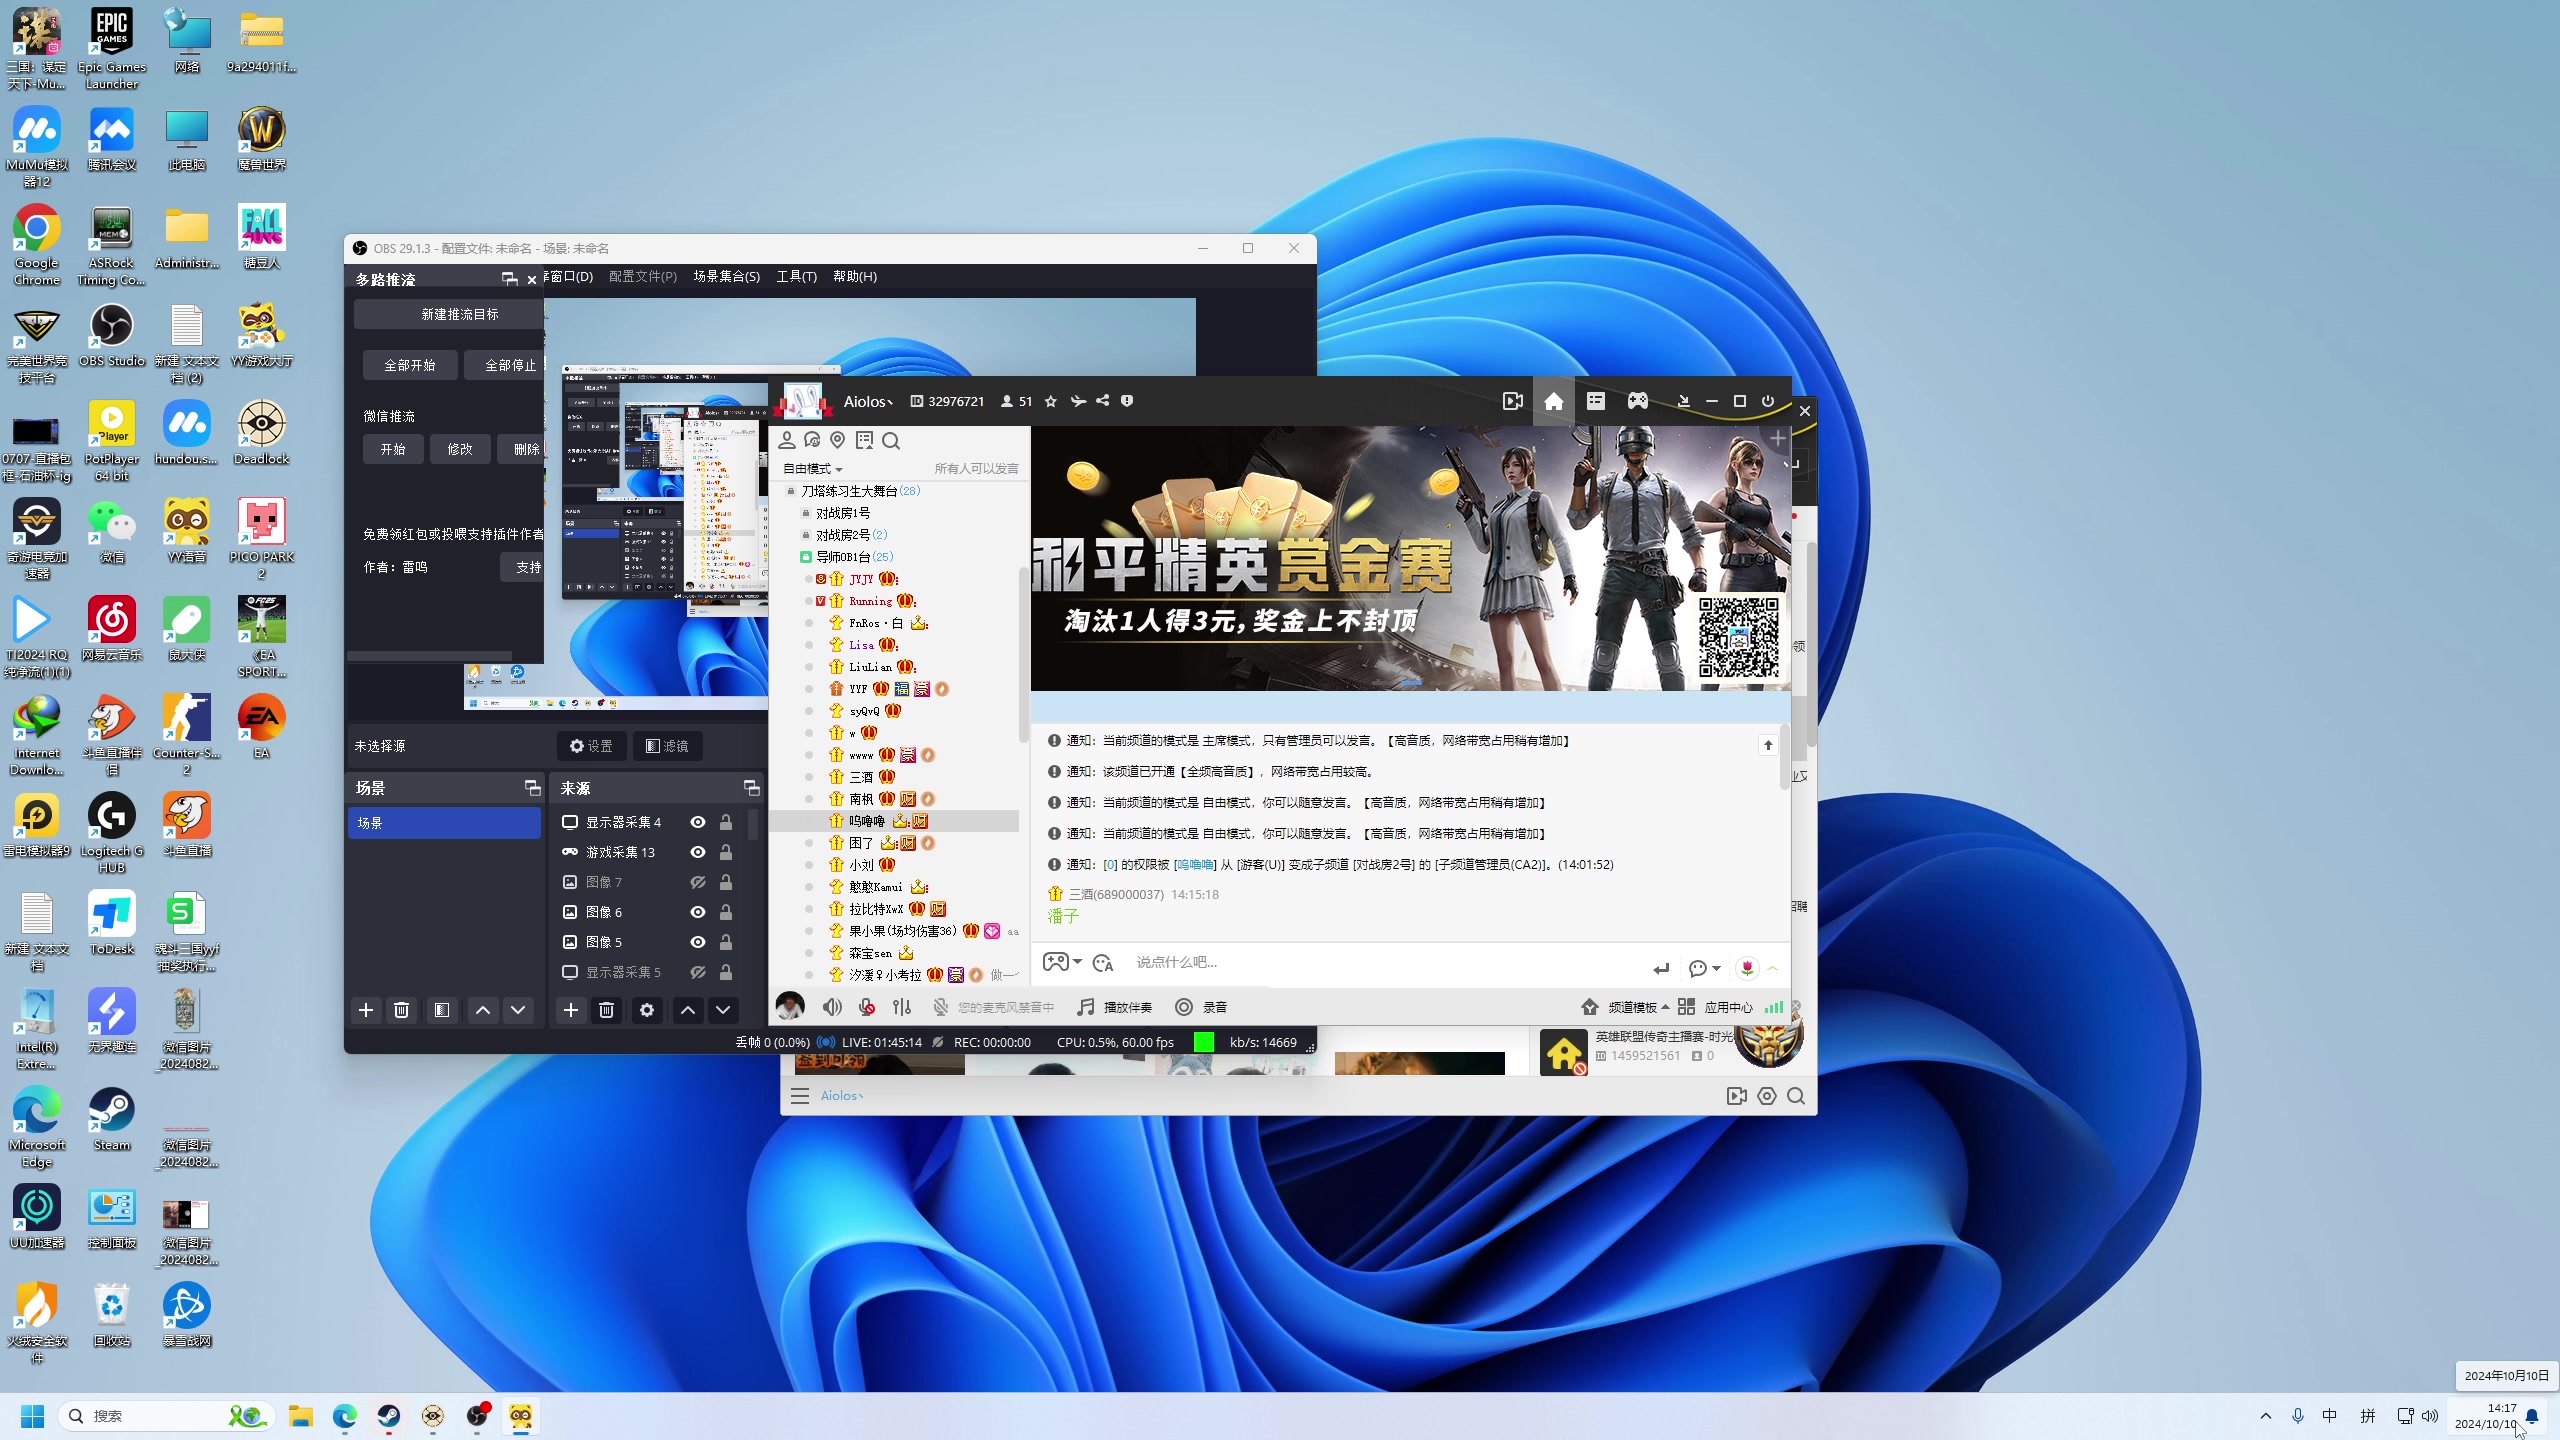This screenshot has width=2560, height=1440.
Task: Click the emoji text style icon in chat
Action: (x=1103, y=963)
